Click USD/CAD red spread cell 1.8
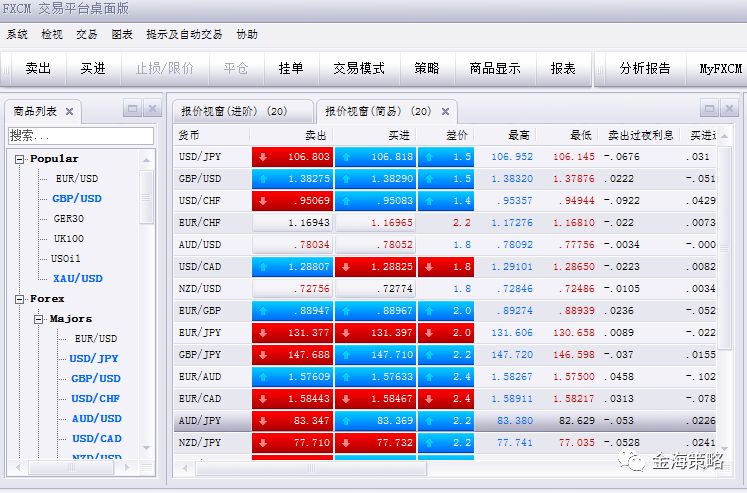Image resolution: width=747 pixels, height=493 pixels. click(446, 267)
